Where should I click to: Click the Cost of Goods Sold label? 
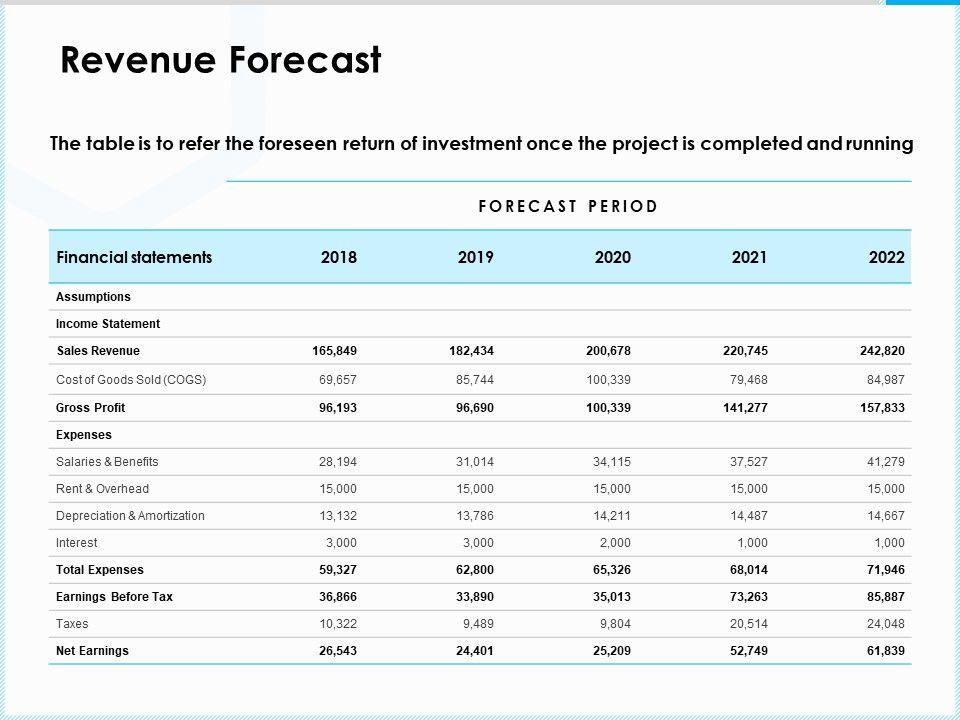(x=131, y=380)
